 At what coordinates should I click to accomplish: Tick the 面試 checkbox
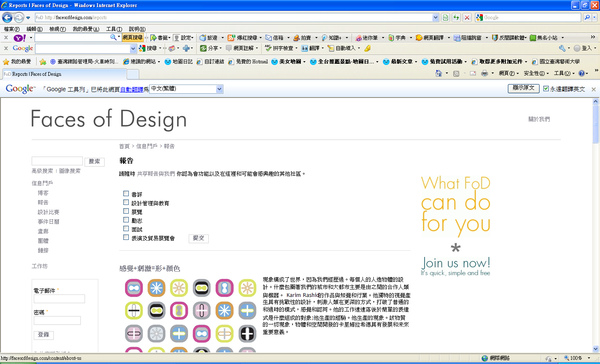(x=126, y=229)
